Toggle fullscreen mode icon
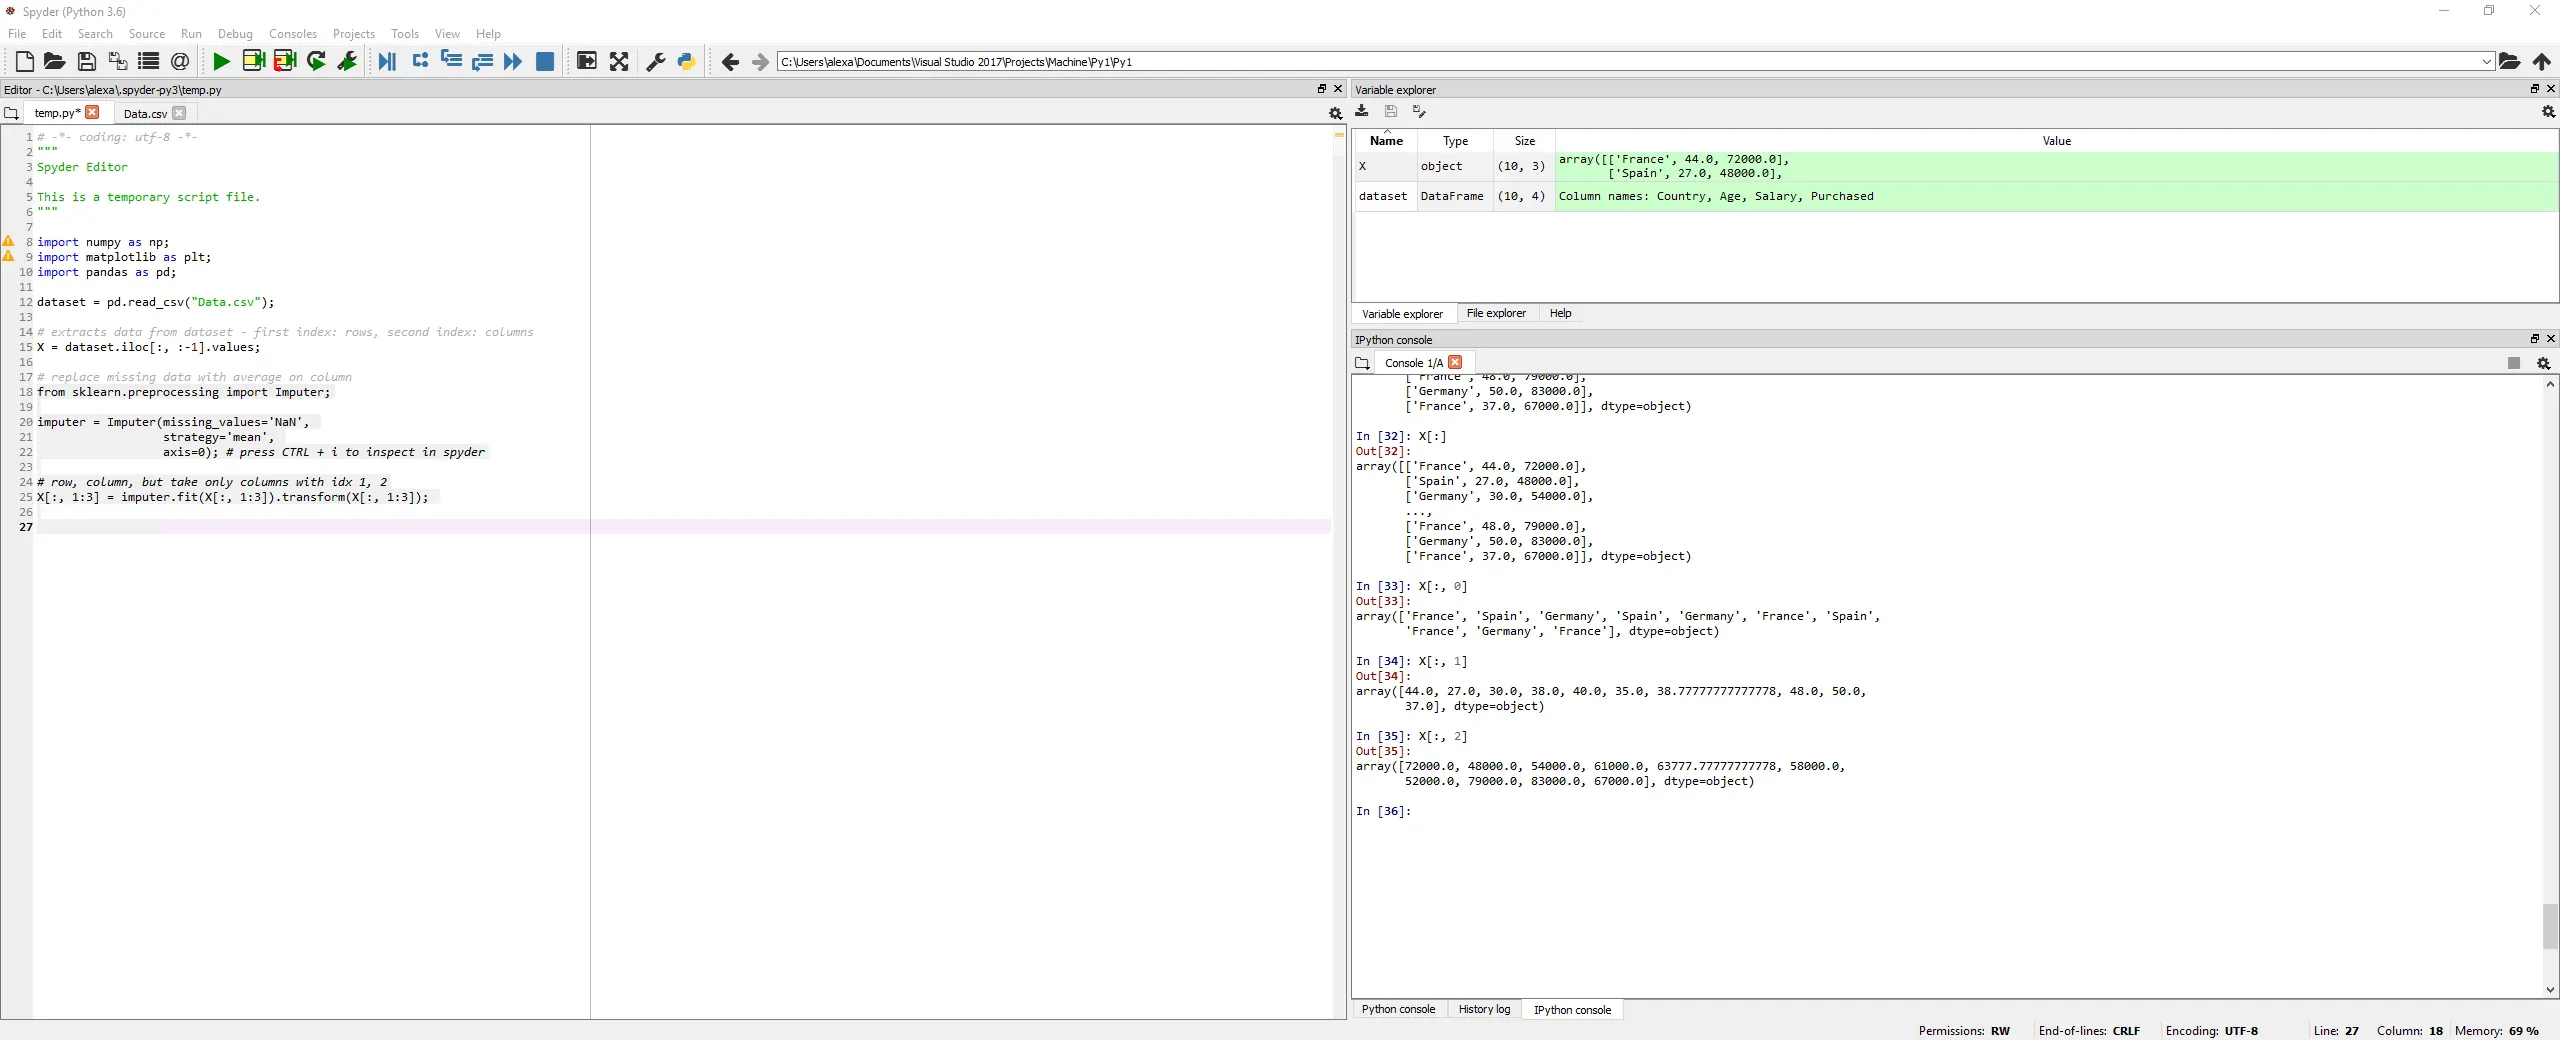 pyautogui.click(x=619, y=62)
